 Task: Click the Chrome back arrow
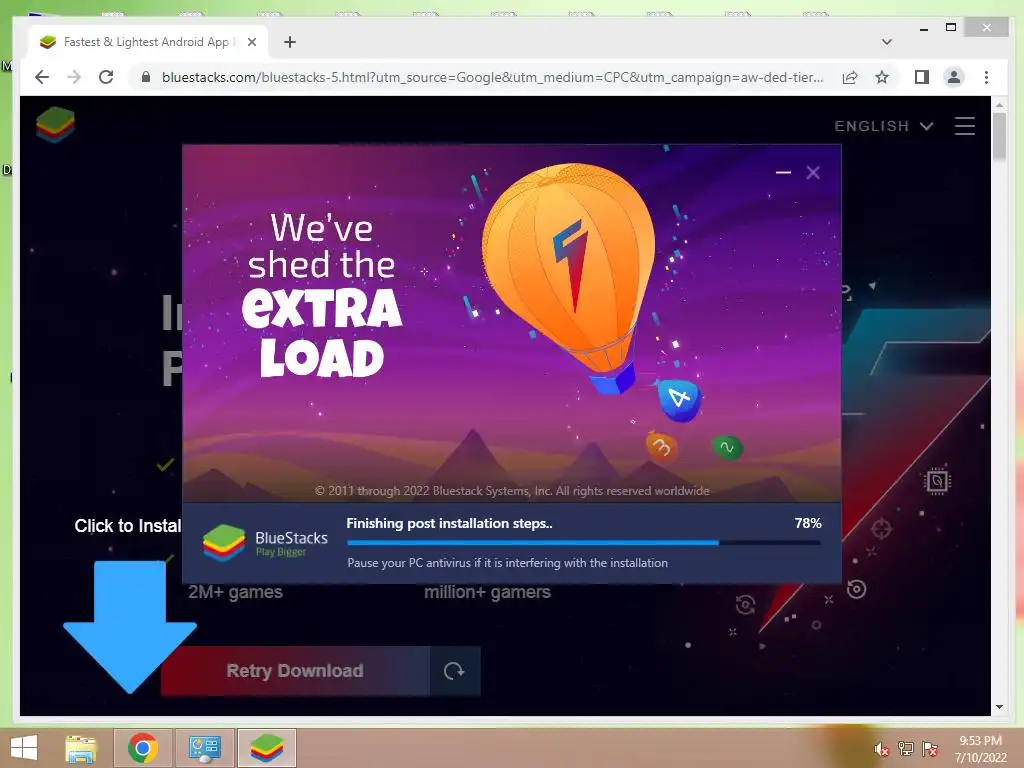pos(42,77)
